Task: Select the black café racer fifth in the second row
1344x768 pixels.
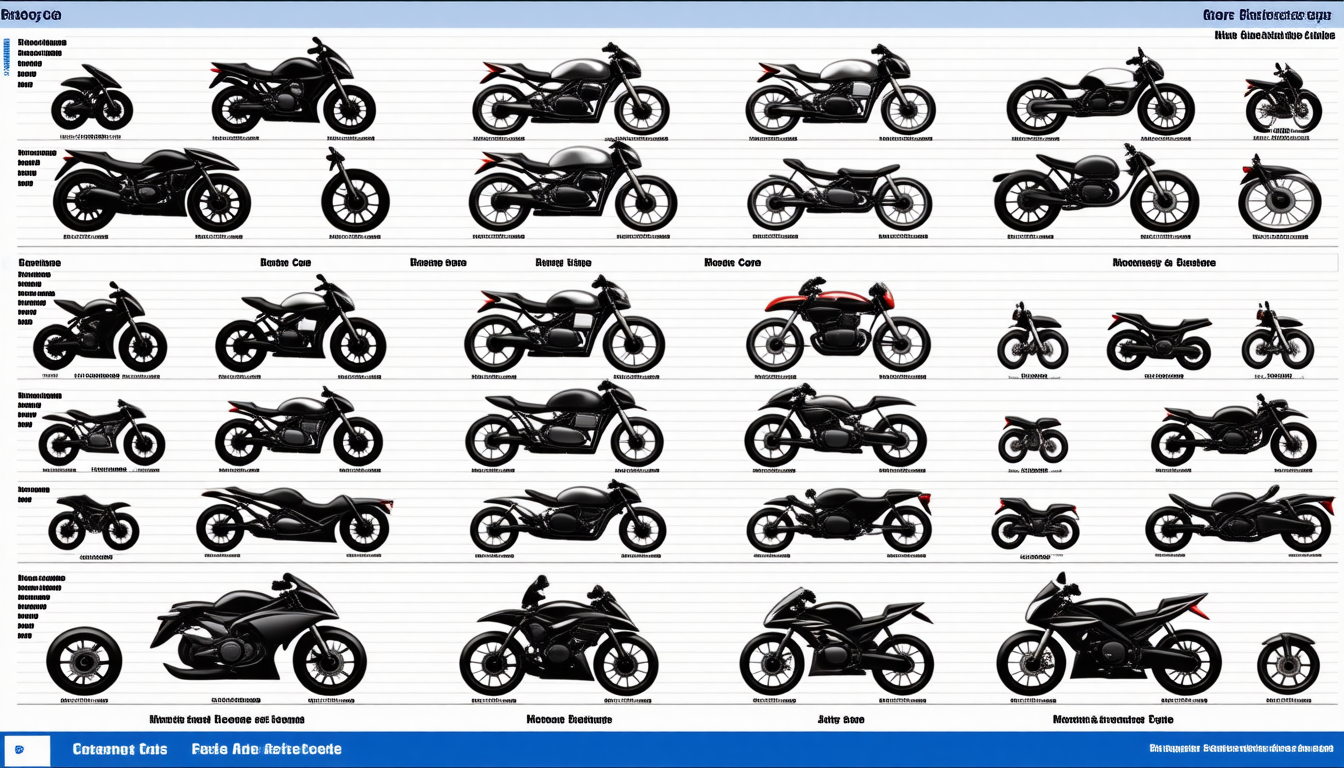Action: 1096,188
